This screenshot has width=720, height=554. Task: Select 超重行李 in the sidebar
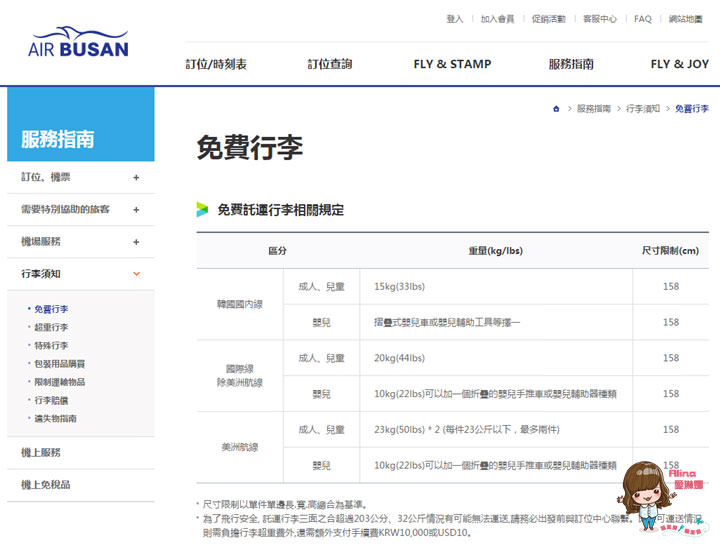51,328
